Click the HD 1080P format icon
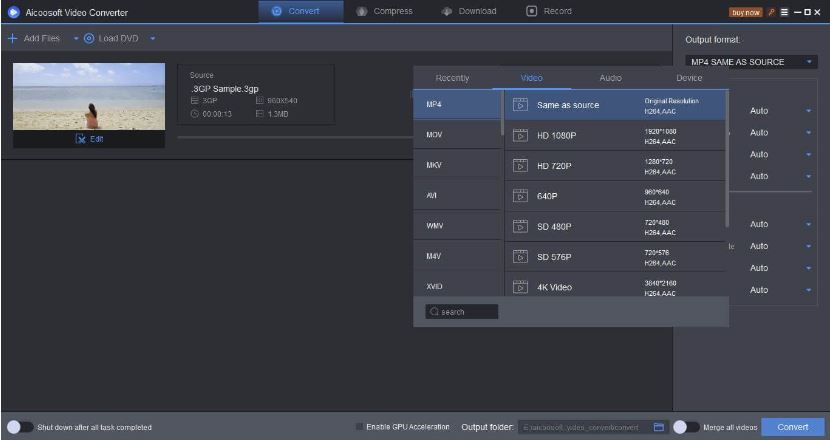The width and height of the screenshot is (830, 440). [520, 135]
